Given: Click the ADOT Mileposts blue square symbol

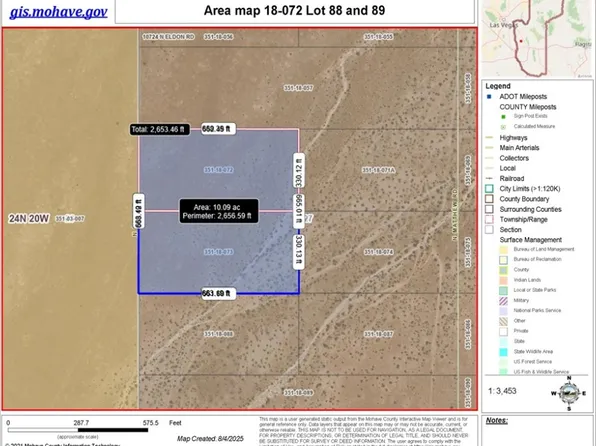Looking at the screenshot, I should pos(489,97).
